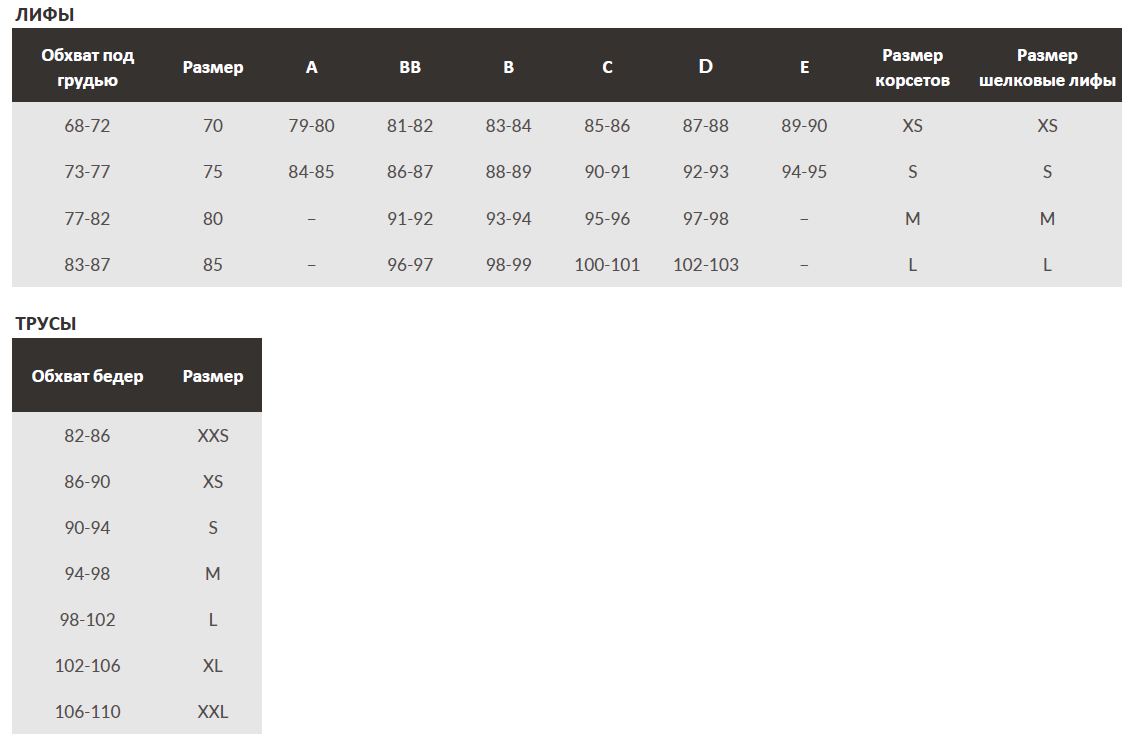This screenshot has width=1133, height=743.
Task: Select the 68-72 underbust range cell
Action: tap(88, 126)
